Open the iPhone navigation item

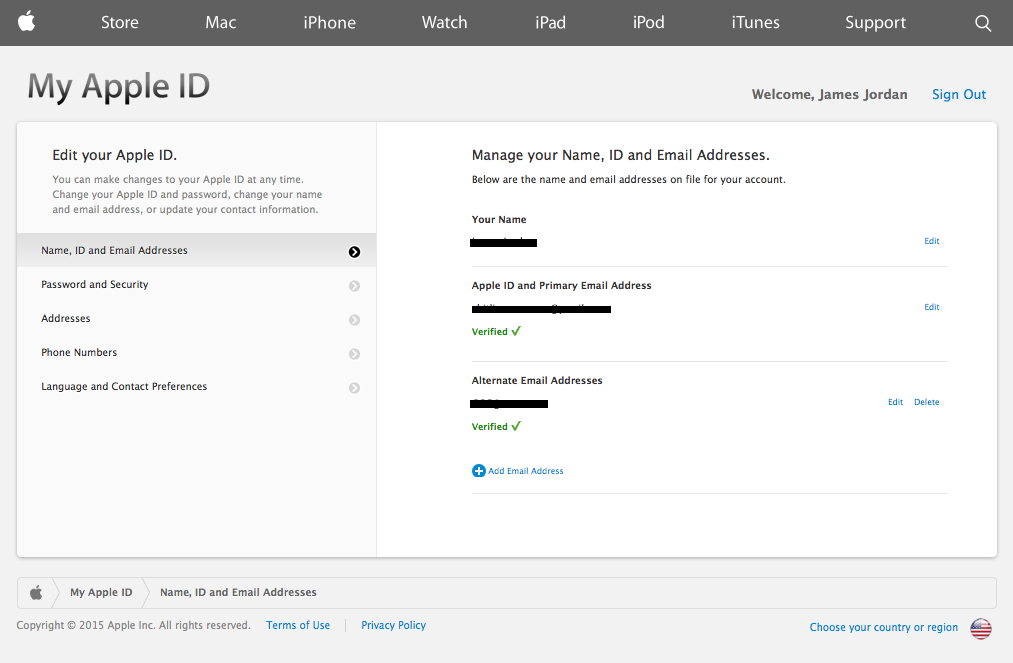(329, 23)
